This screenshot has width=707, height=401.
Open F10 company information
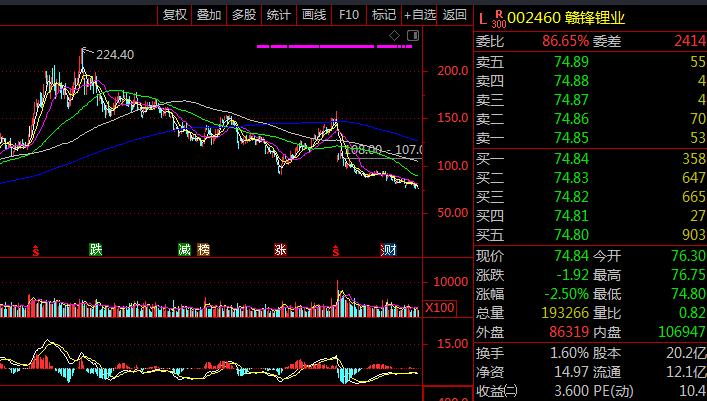(x=348, y=15)
